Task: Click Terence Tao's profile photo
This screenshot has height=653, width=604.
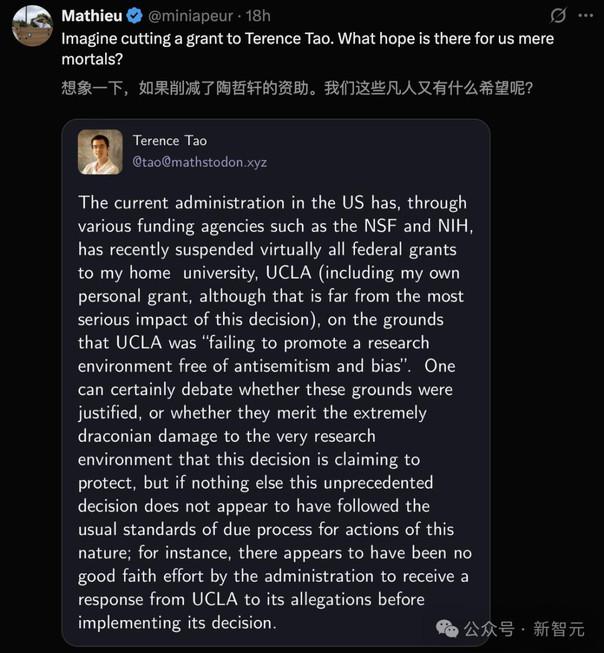Action: pyautogui.click(x=100, y=152)
